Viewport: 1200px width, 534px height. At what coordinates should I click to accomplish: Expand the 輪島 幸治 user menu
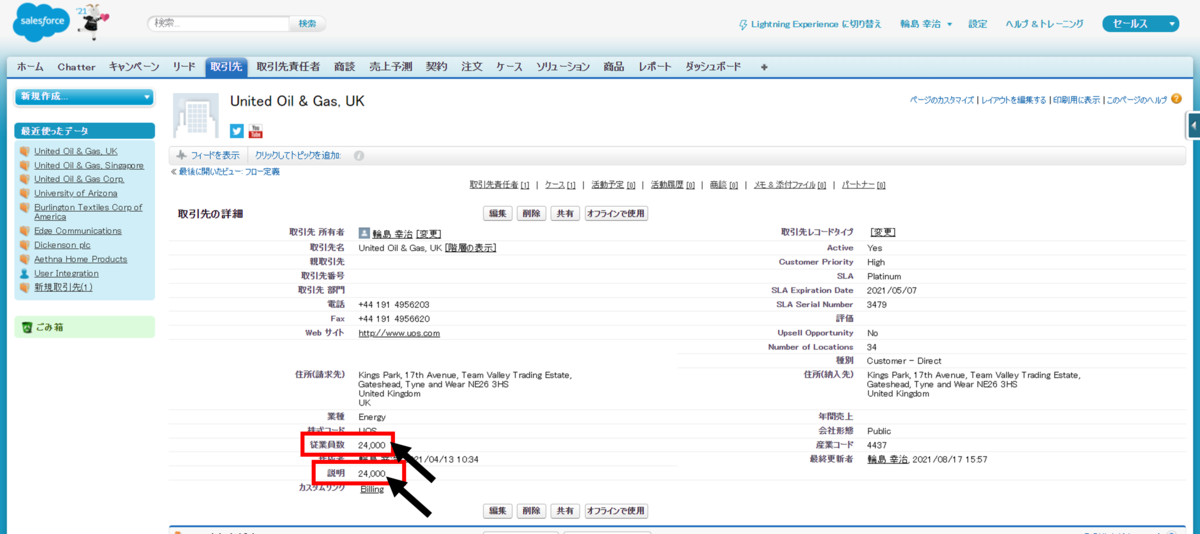924,24
